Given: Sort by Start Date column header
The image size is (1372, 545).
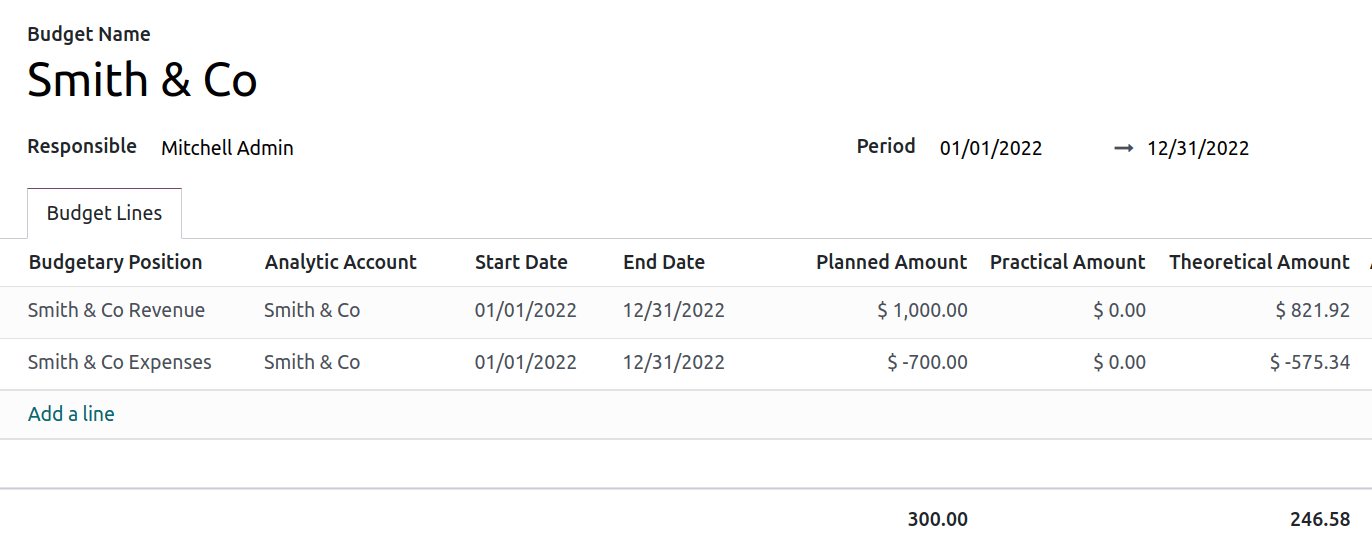Looking at the screenshot, I should click(x=521, y=262).
